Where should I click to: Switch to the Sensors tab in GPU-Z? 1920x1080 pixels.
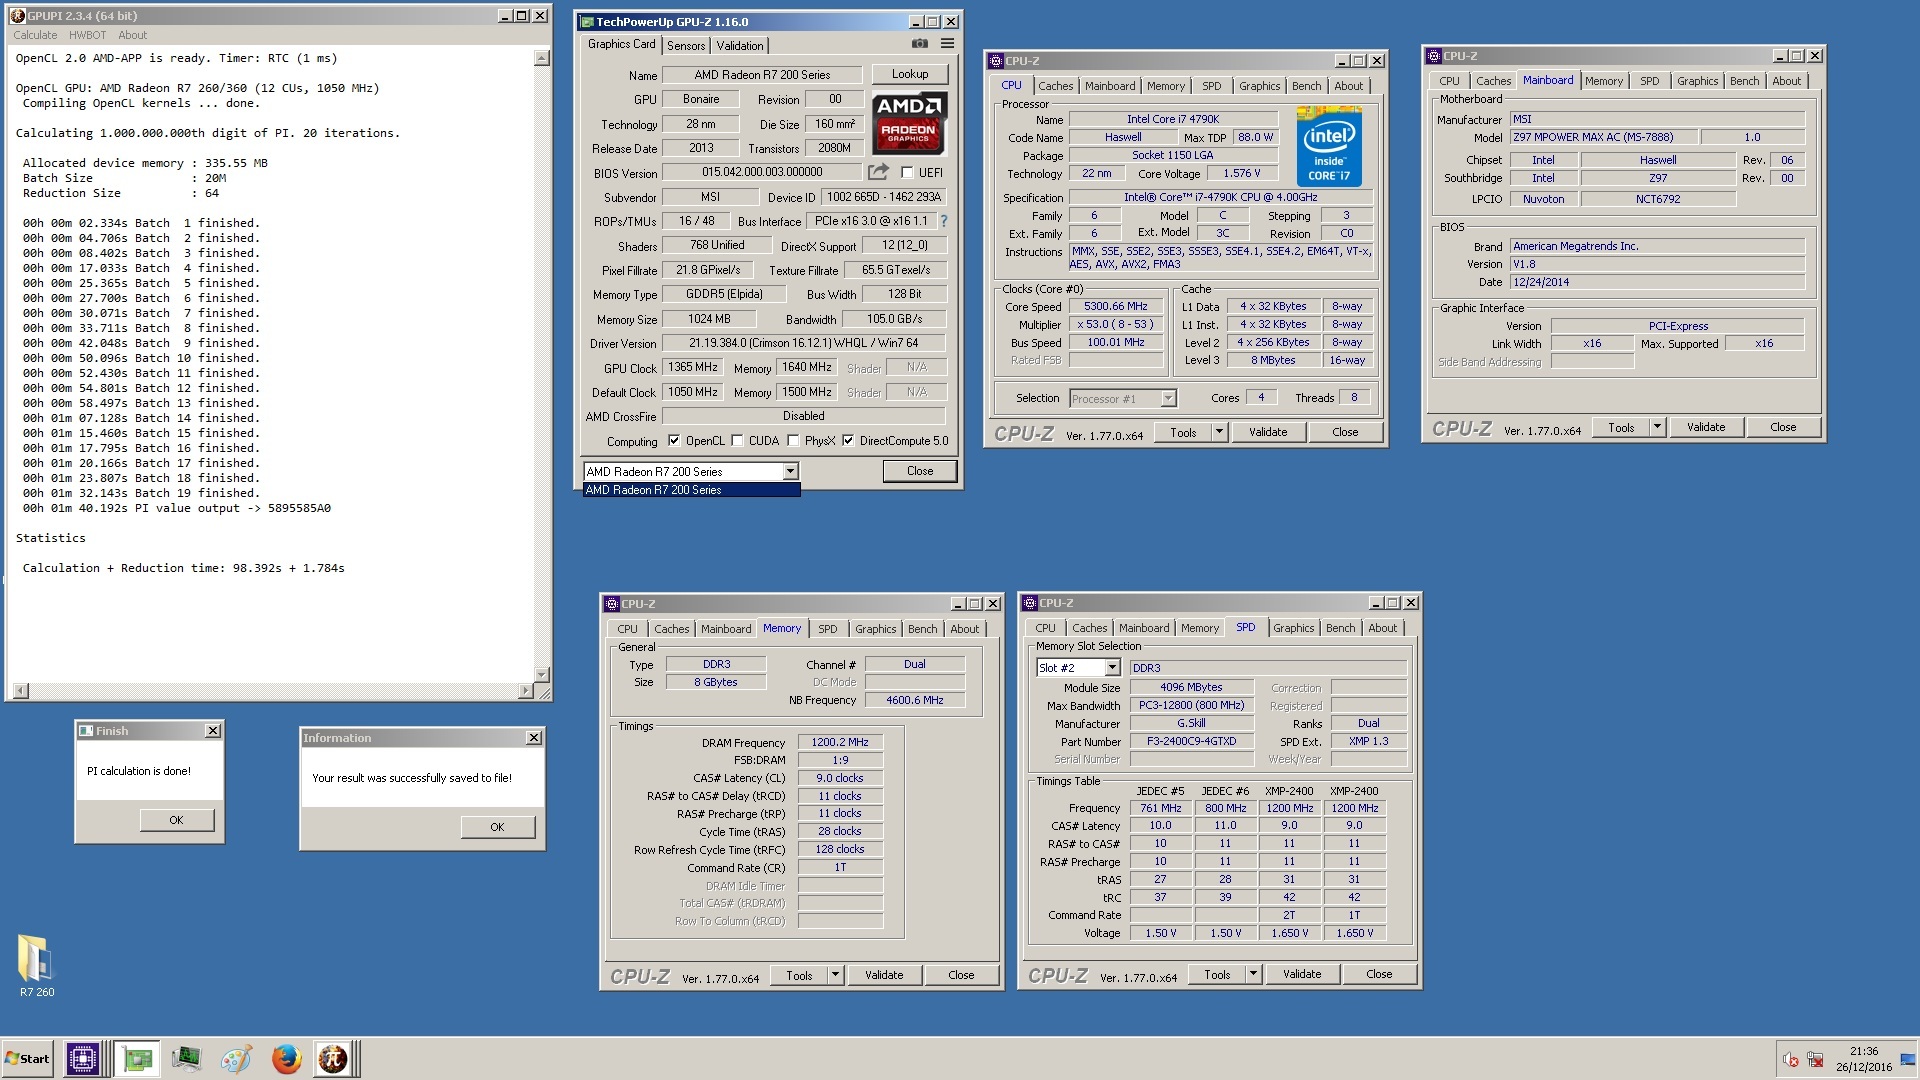pos(686,46)
